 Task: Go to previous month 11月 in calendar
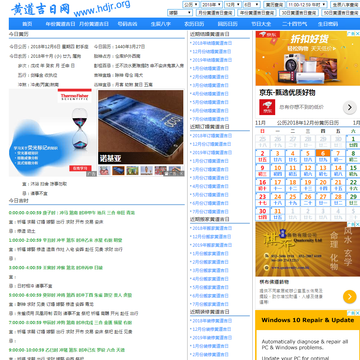[260, 123]
